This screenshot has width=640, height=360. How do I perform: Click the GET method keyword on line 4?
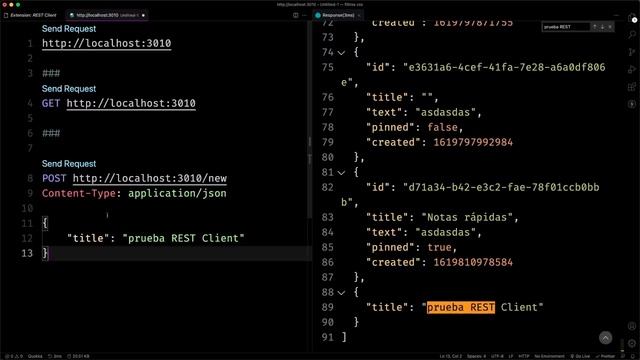51,103
